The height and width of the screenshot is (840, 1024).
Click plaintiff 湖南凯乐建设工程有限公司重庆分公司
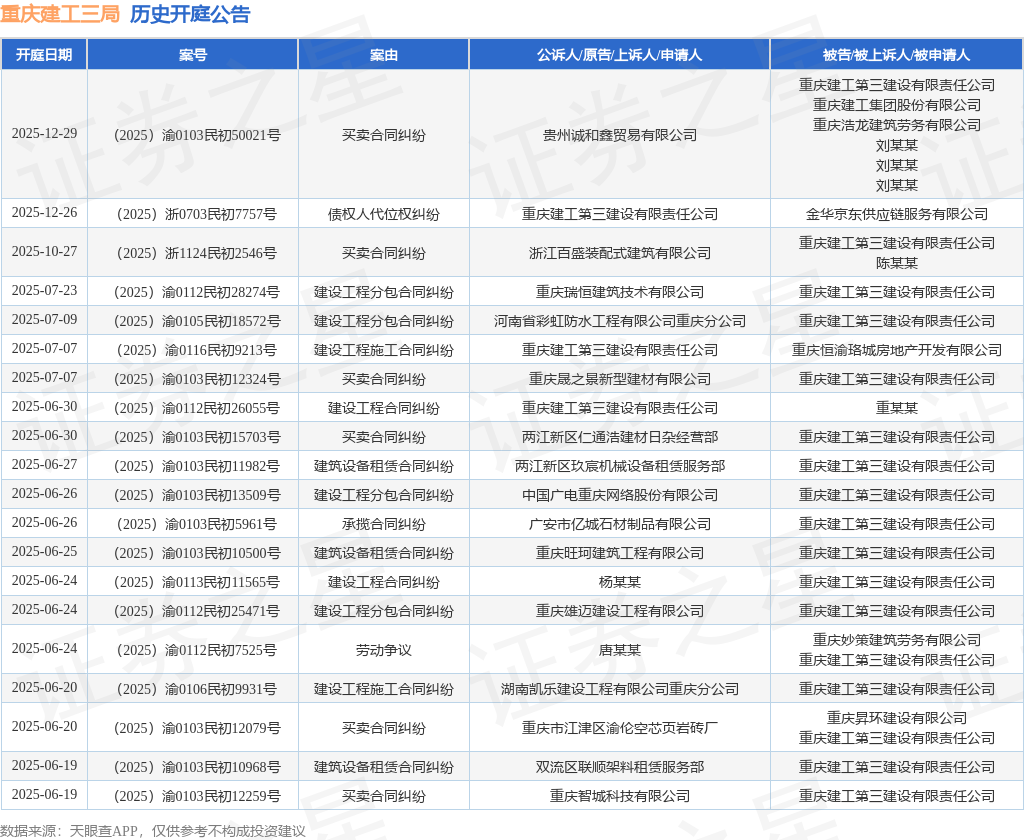coord(619,689)
